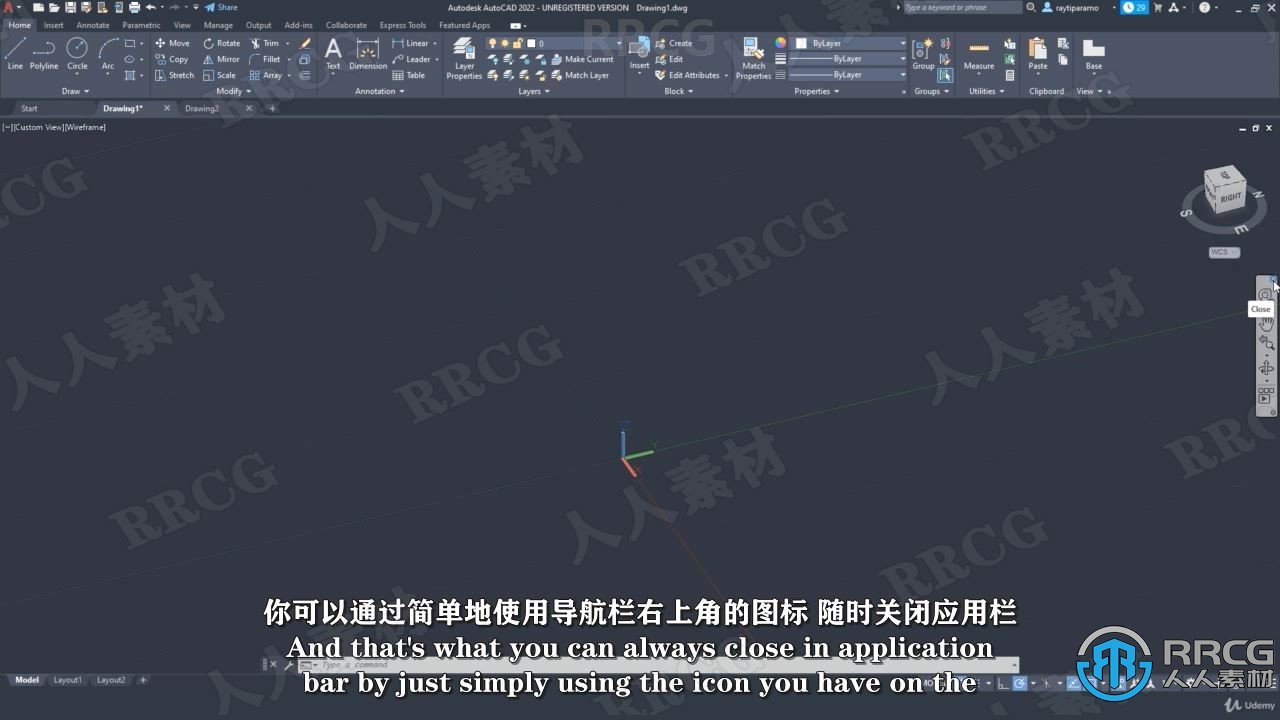Image resolution: width=1280 pixels, height=720 pixels.
Task: Click the Plot printer icon
Action: 134,7
